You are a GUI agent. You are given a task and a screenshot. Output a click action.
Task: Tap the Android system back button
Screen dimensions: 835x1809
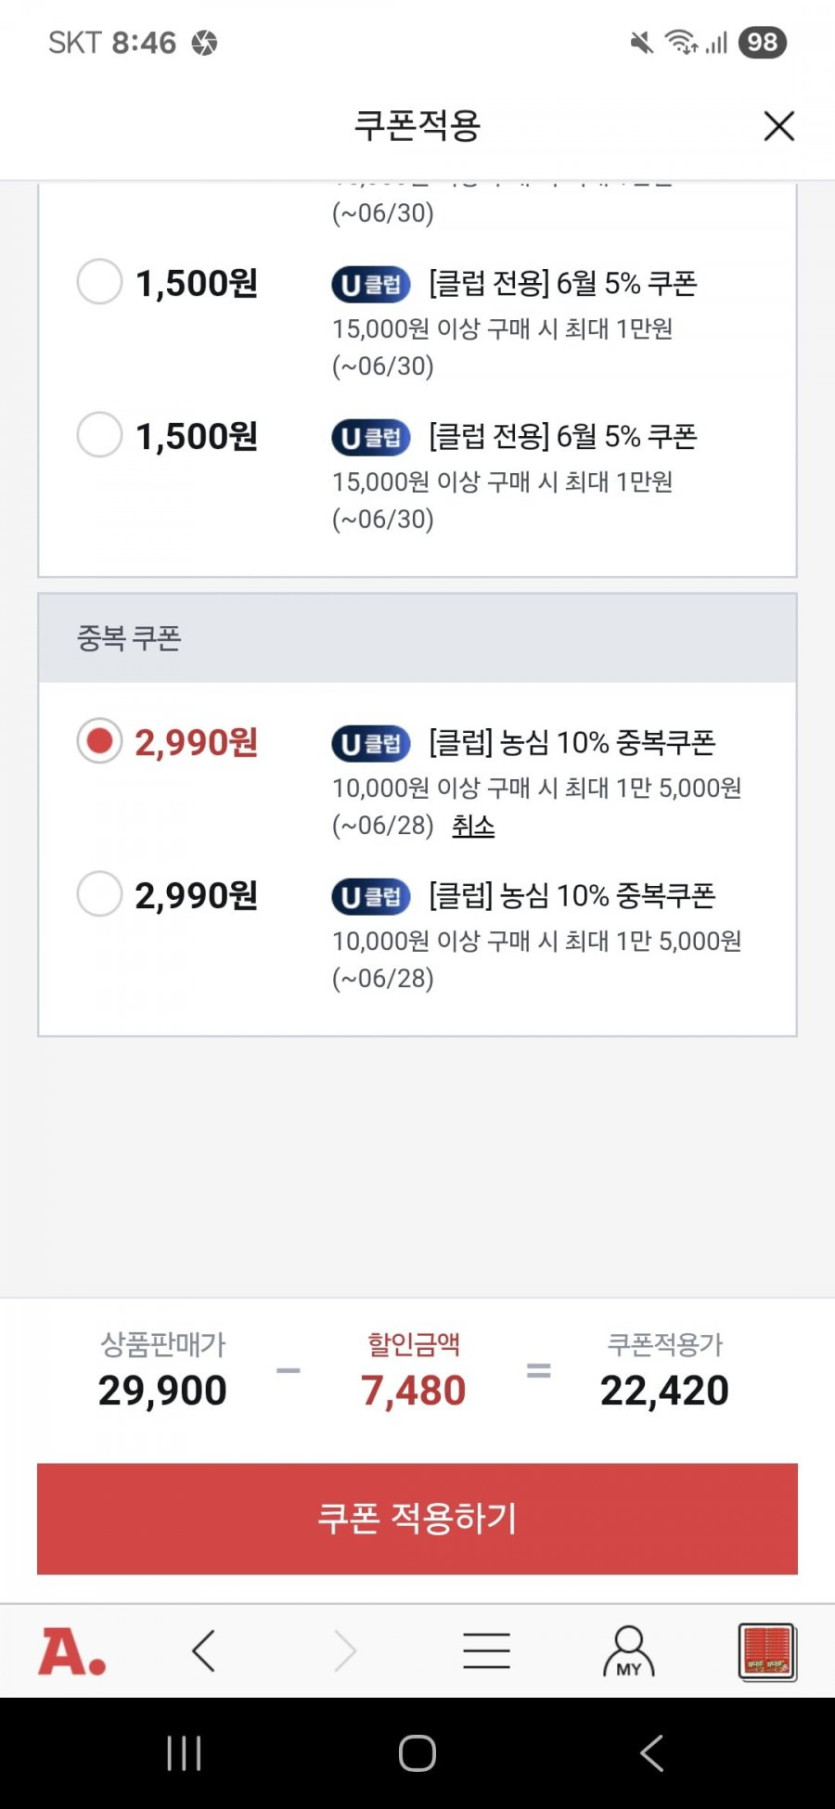pos(651,1753)
